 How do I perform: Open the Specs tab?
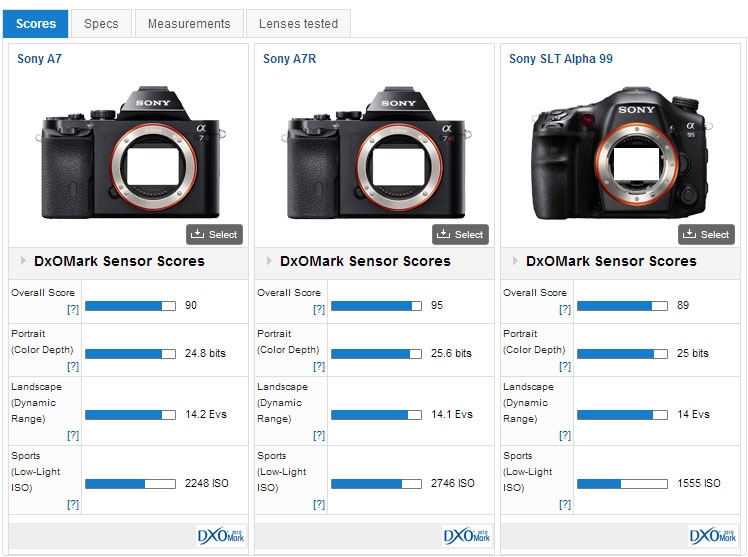coord(101,23)
